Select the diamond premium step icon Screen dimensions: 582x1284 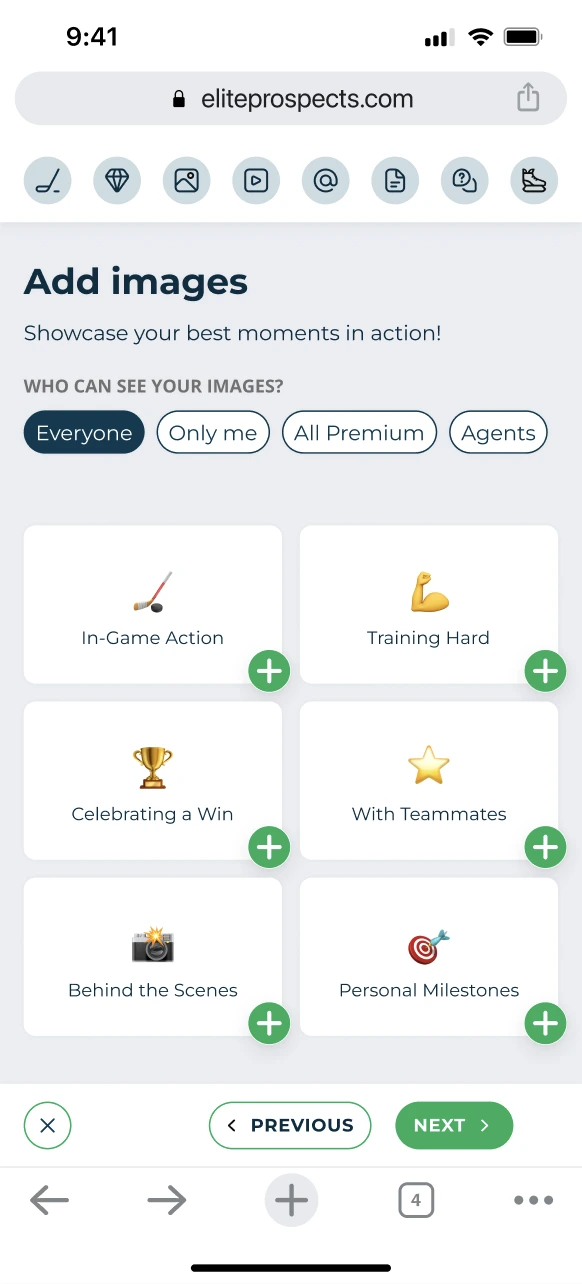pyautogui.click(x=117, y=181)
